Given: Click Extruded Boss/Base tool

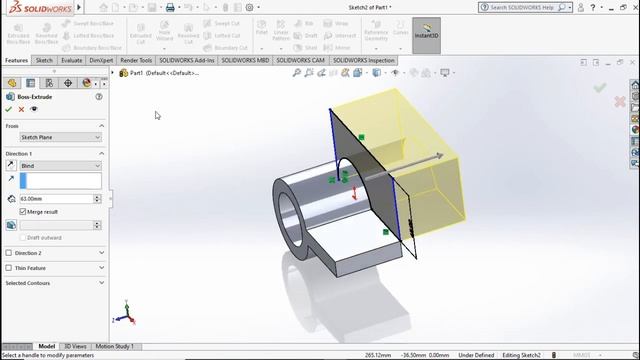Looking at the screenshot, I should tap(18, 34).
